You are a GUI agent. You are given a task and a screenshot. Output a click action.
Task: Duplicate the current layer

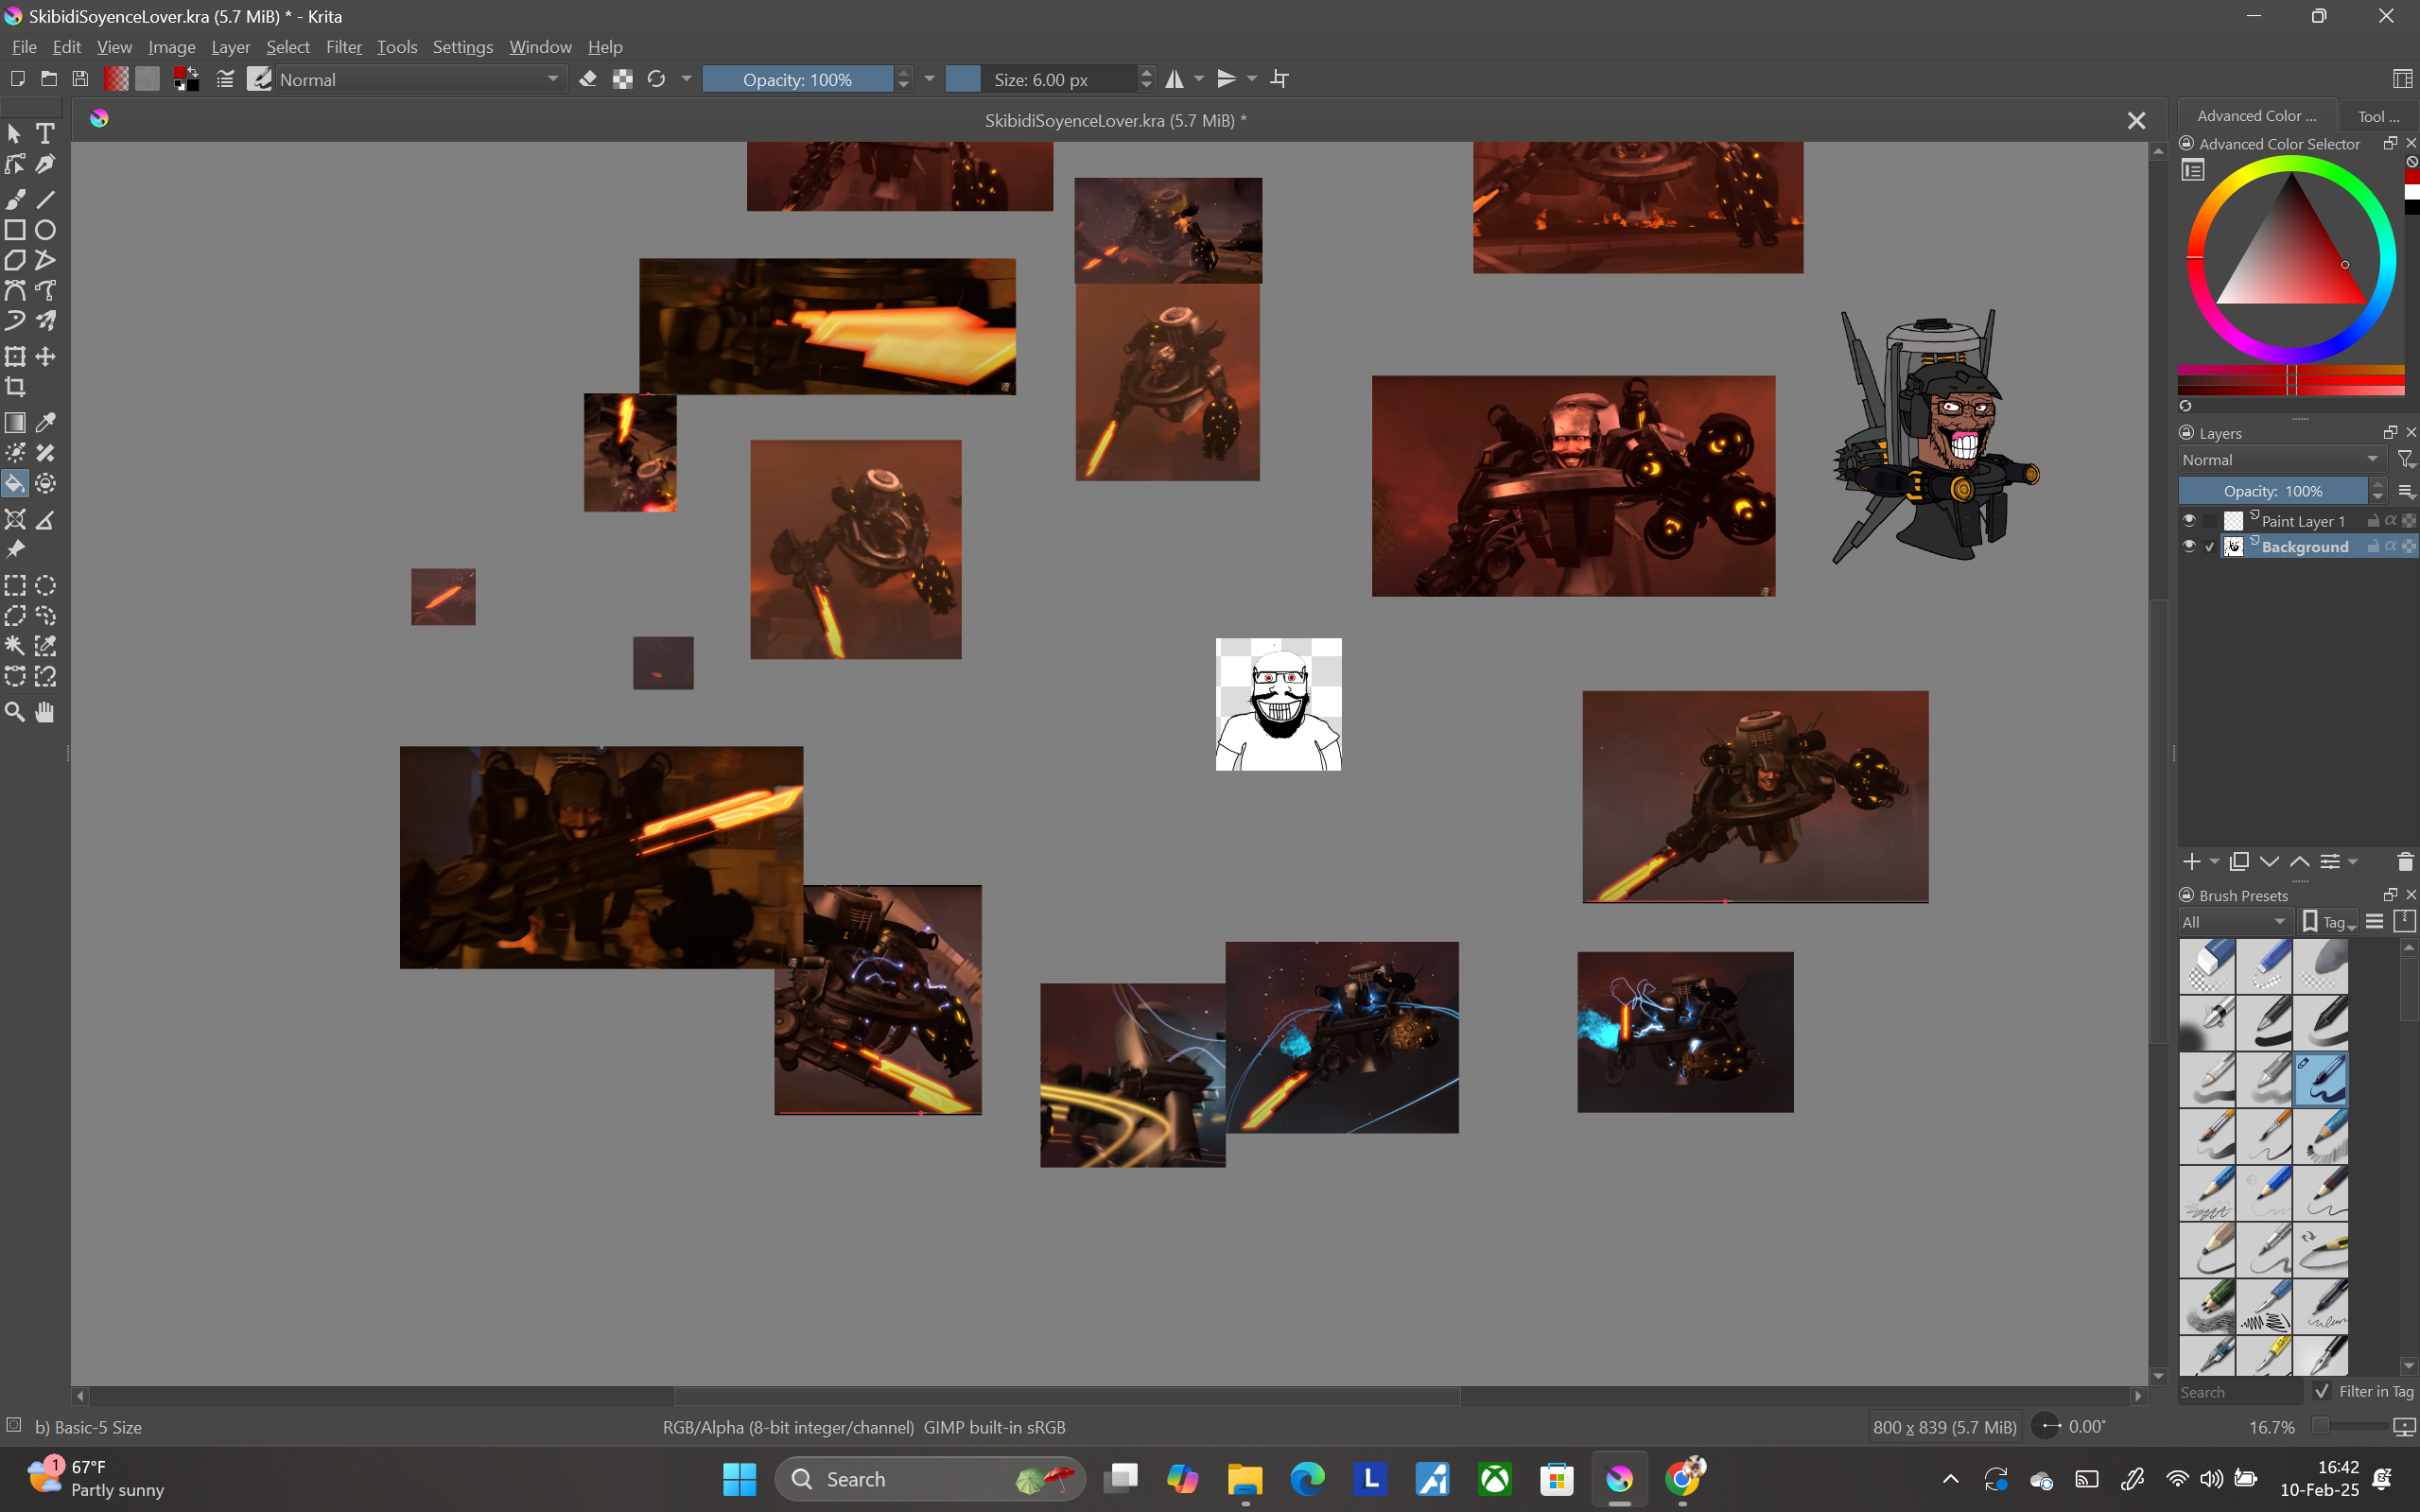[x=2240, y=862]
